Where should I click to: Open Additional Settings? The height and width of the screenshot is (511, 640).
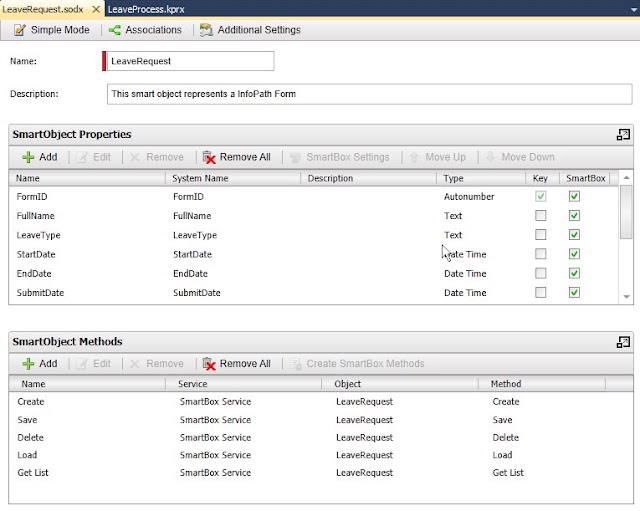tap(250, 30)
